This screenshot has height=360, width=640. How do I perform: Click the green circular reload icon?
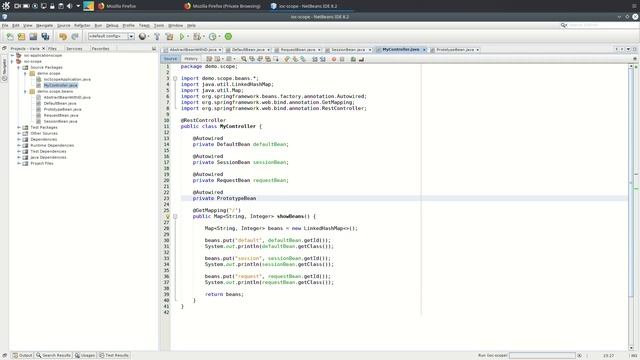tap(229, 37)
